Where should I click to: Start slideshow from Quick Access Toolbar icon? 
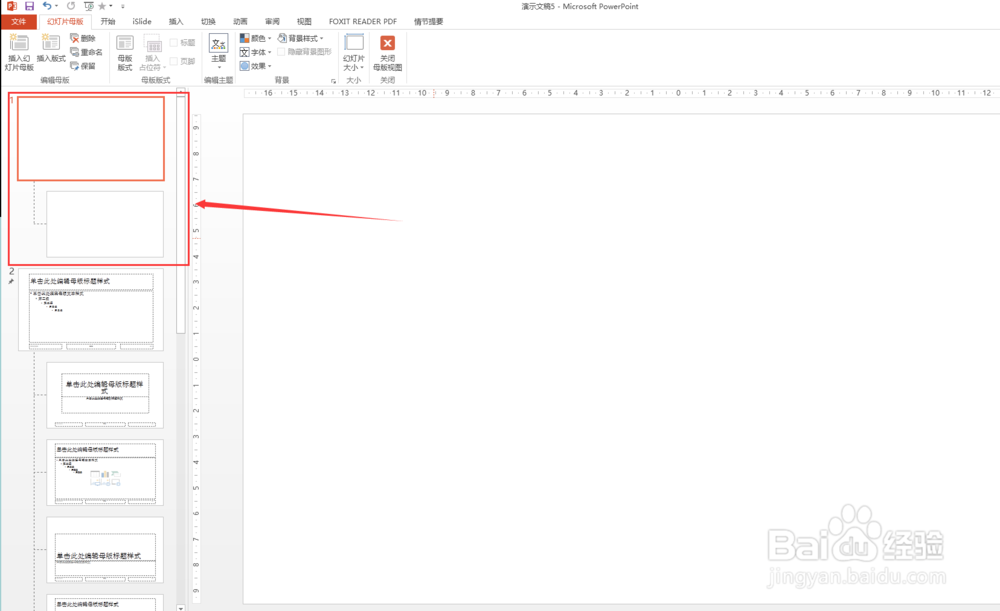(88, 6)
